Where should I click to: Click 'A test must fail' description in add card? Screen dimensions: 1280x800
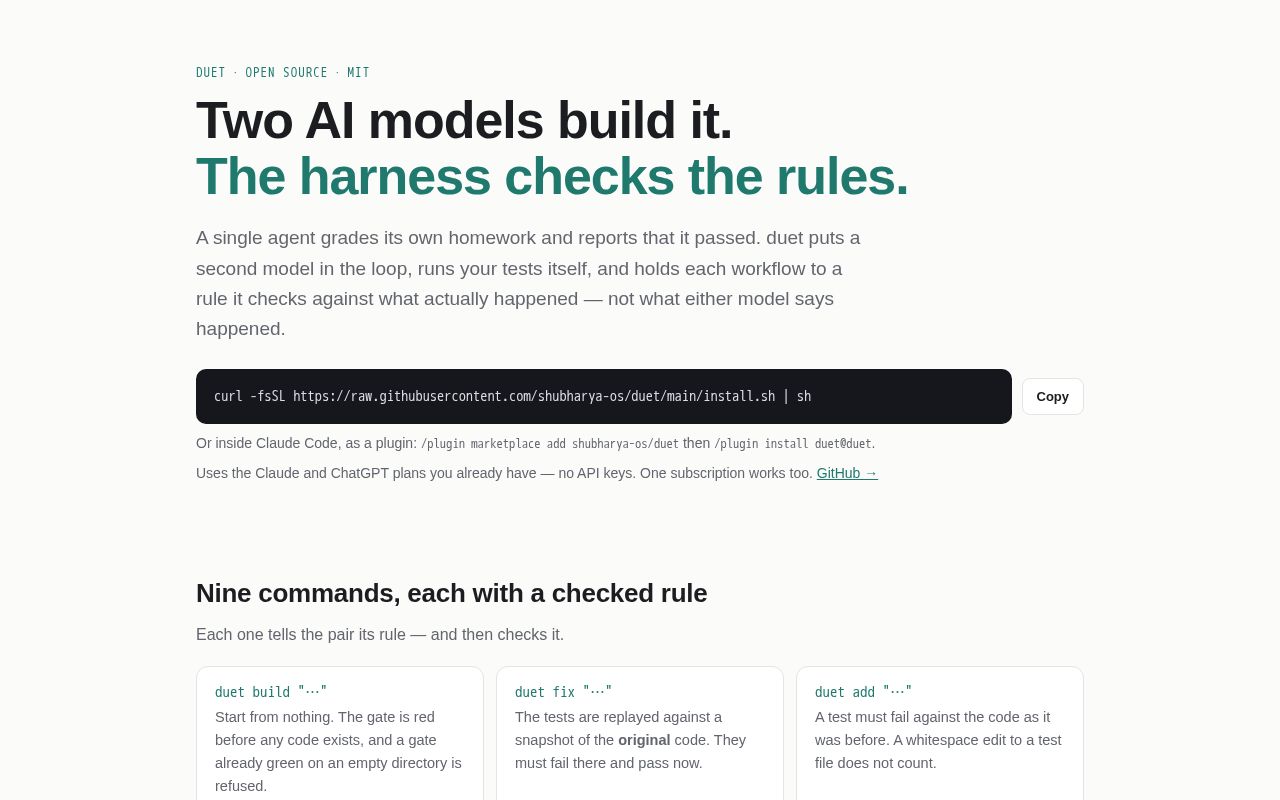click(x=939, y=740)
